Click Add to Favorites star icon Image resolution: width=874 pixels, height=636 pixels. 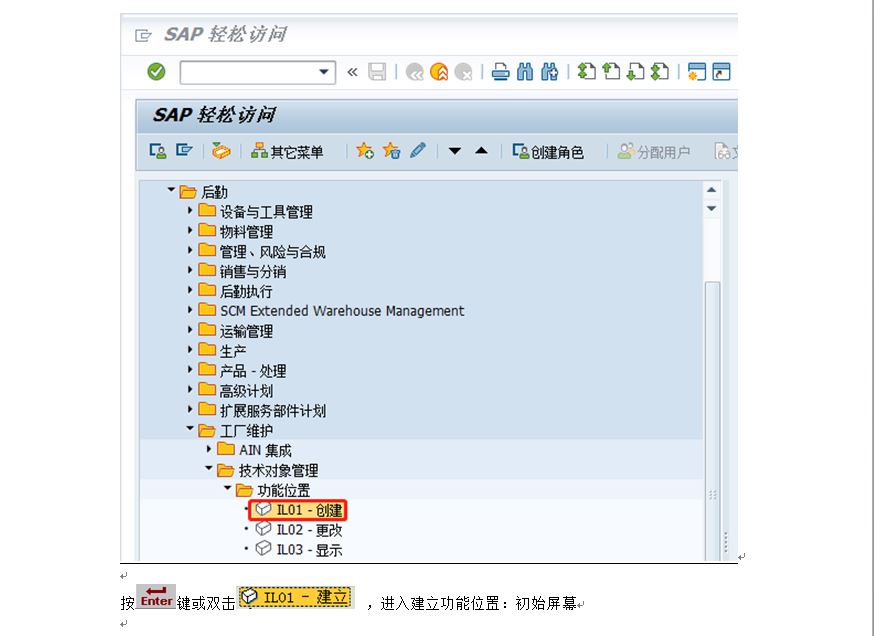(x=365, y=150)
